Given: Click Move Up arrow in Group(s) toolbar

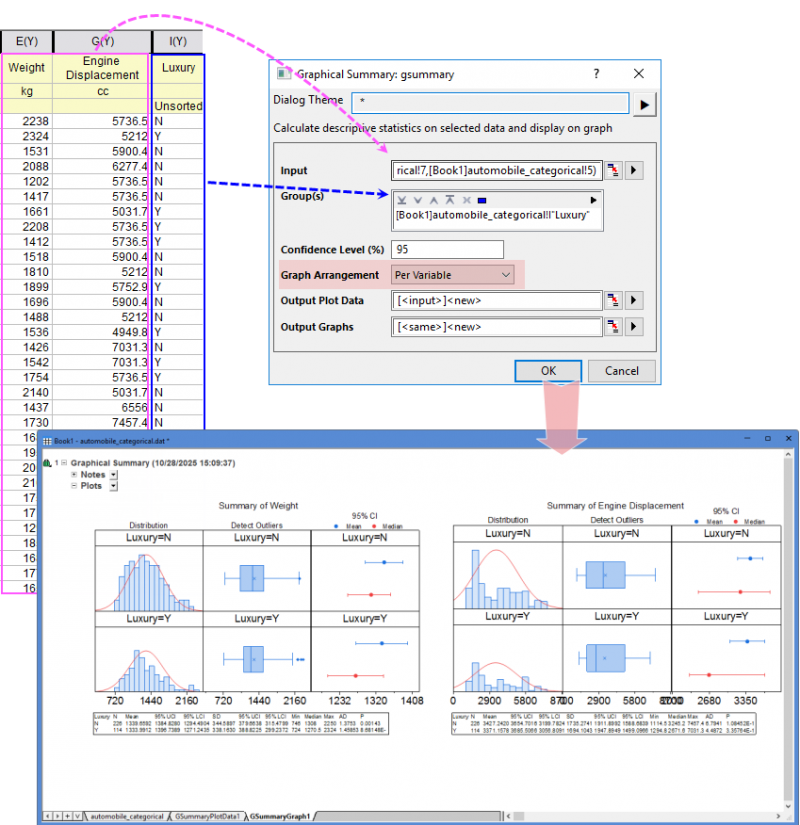Looking at the screenshot, I should 434,200.
